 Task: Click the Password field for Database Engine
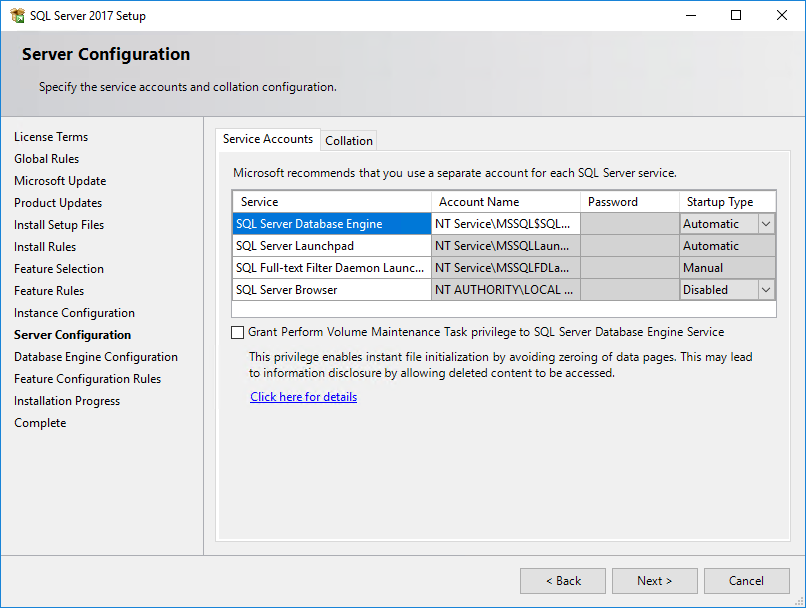click(630, 224)
